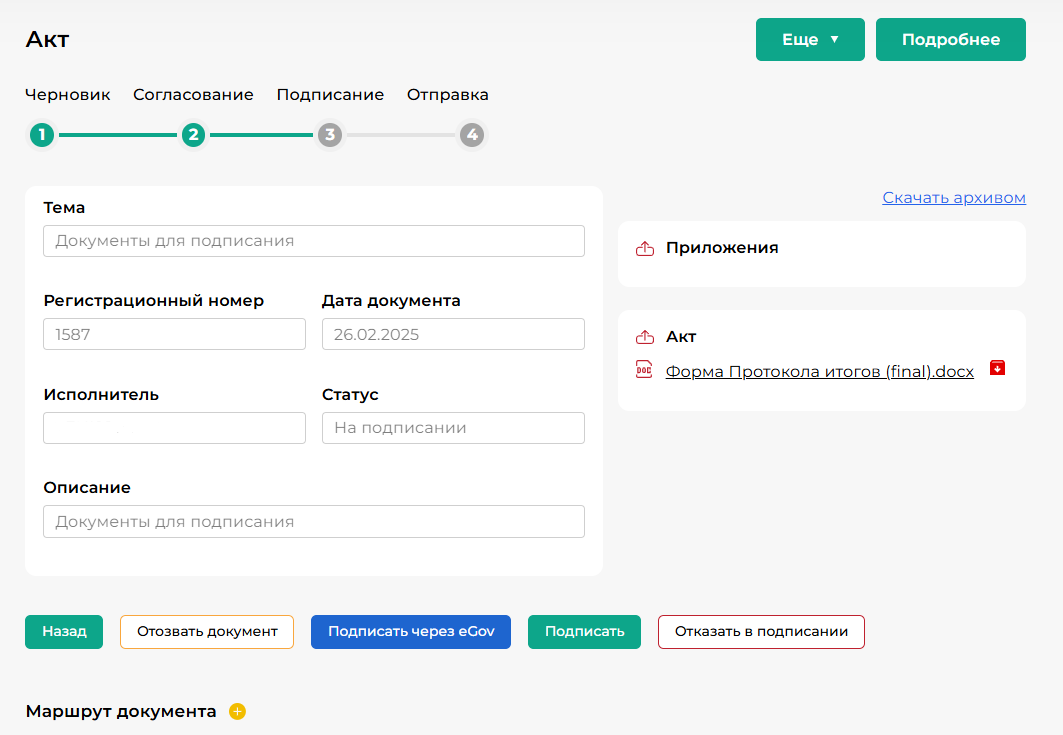Click the DOC file icon

tap(644, 370)
